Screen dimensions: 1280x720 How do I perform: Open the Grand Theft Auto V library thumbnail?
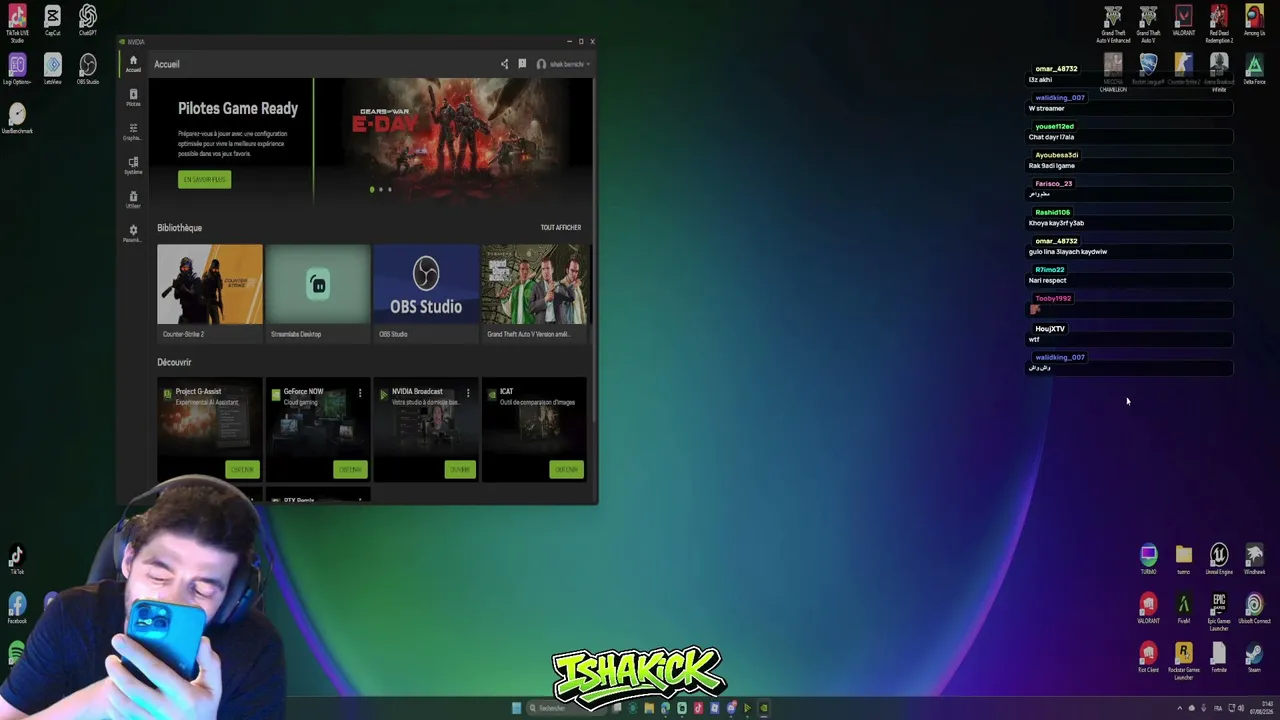tap(534, 284)
